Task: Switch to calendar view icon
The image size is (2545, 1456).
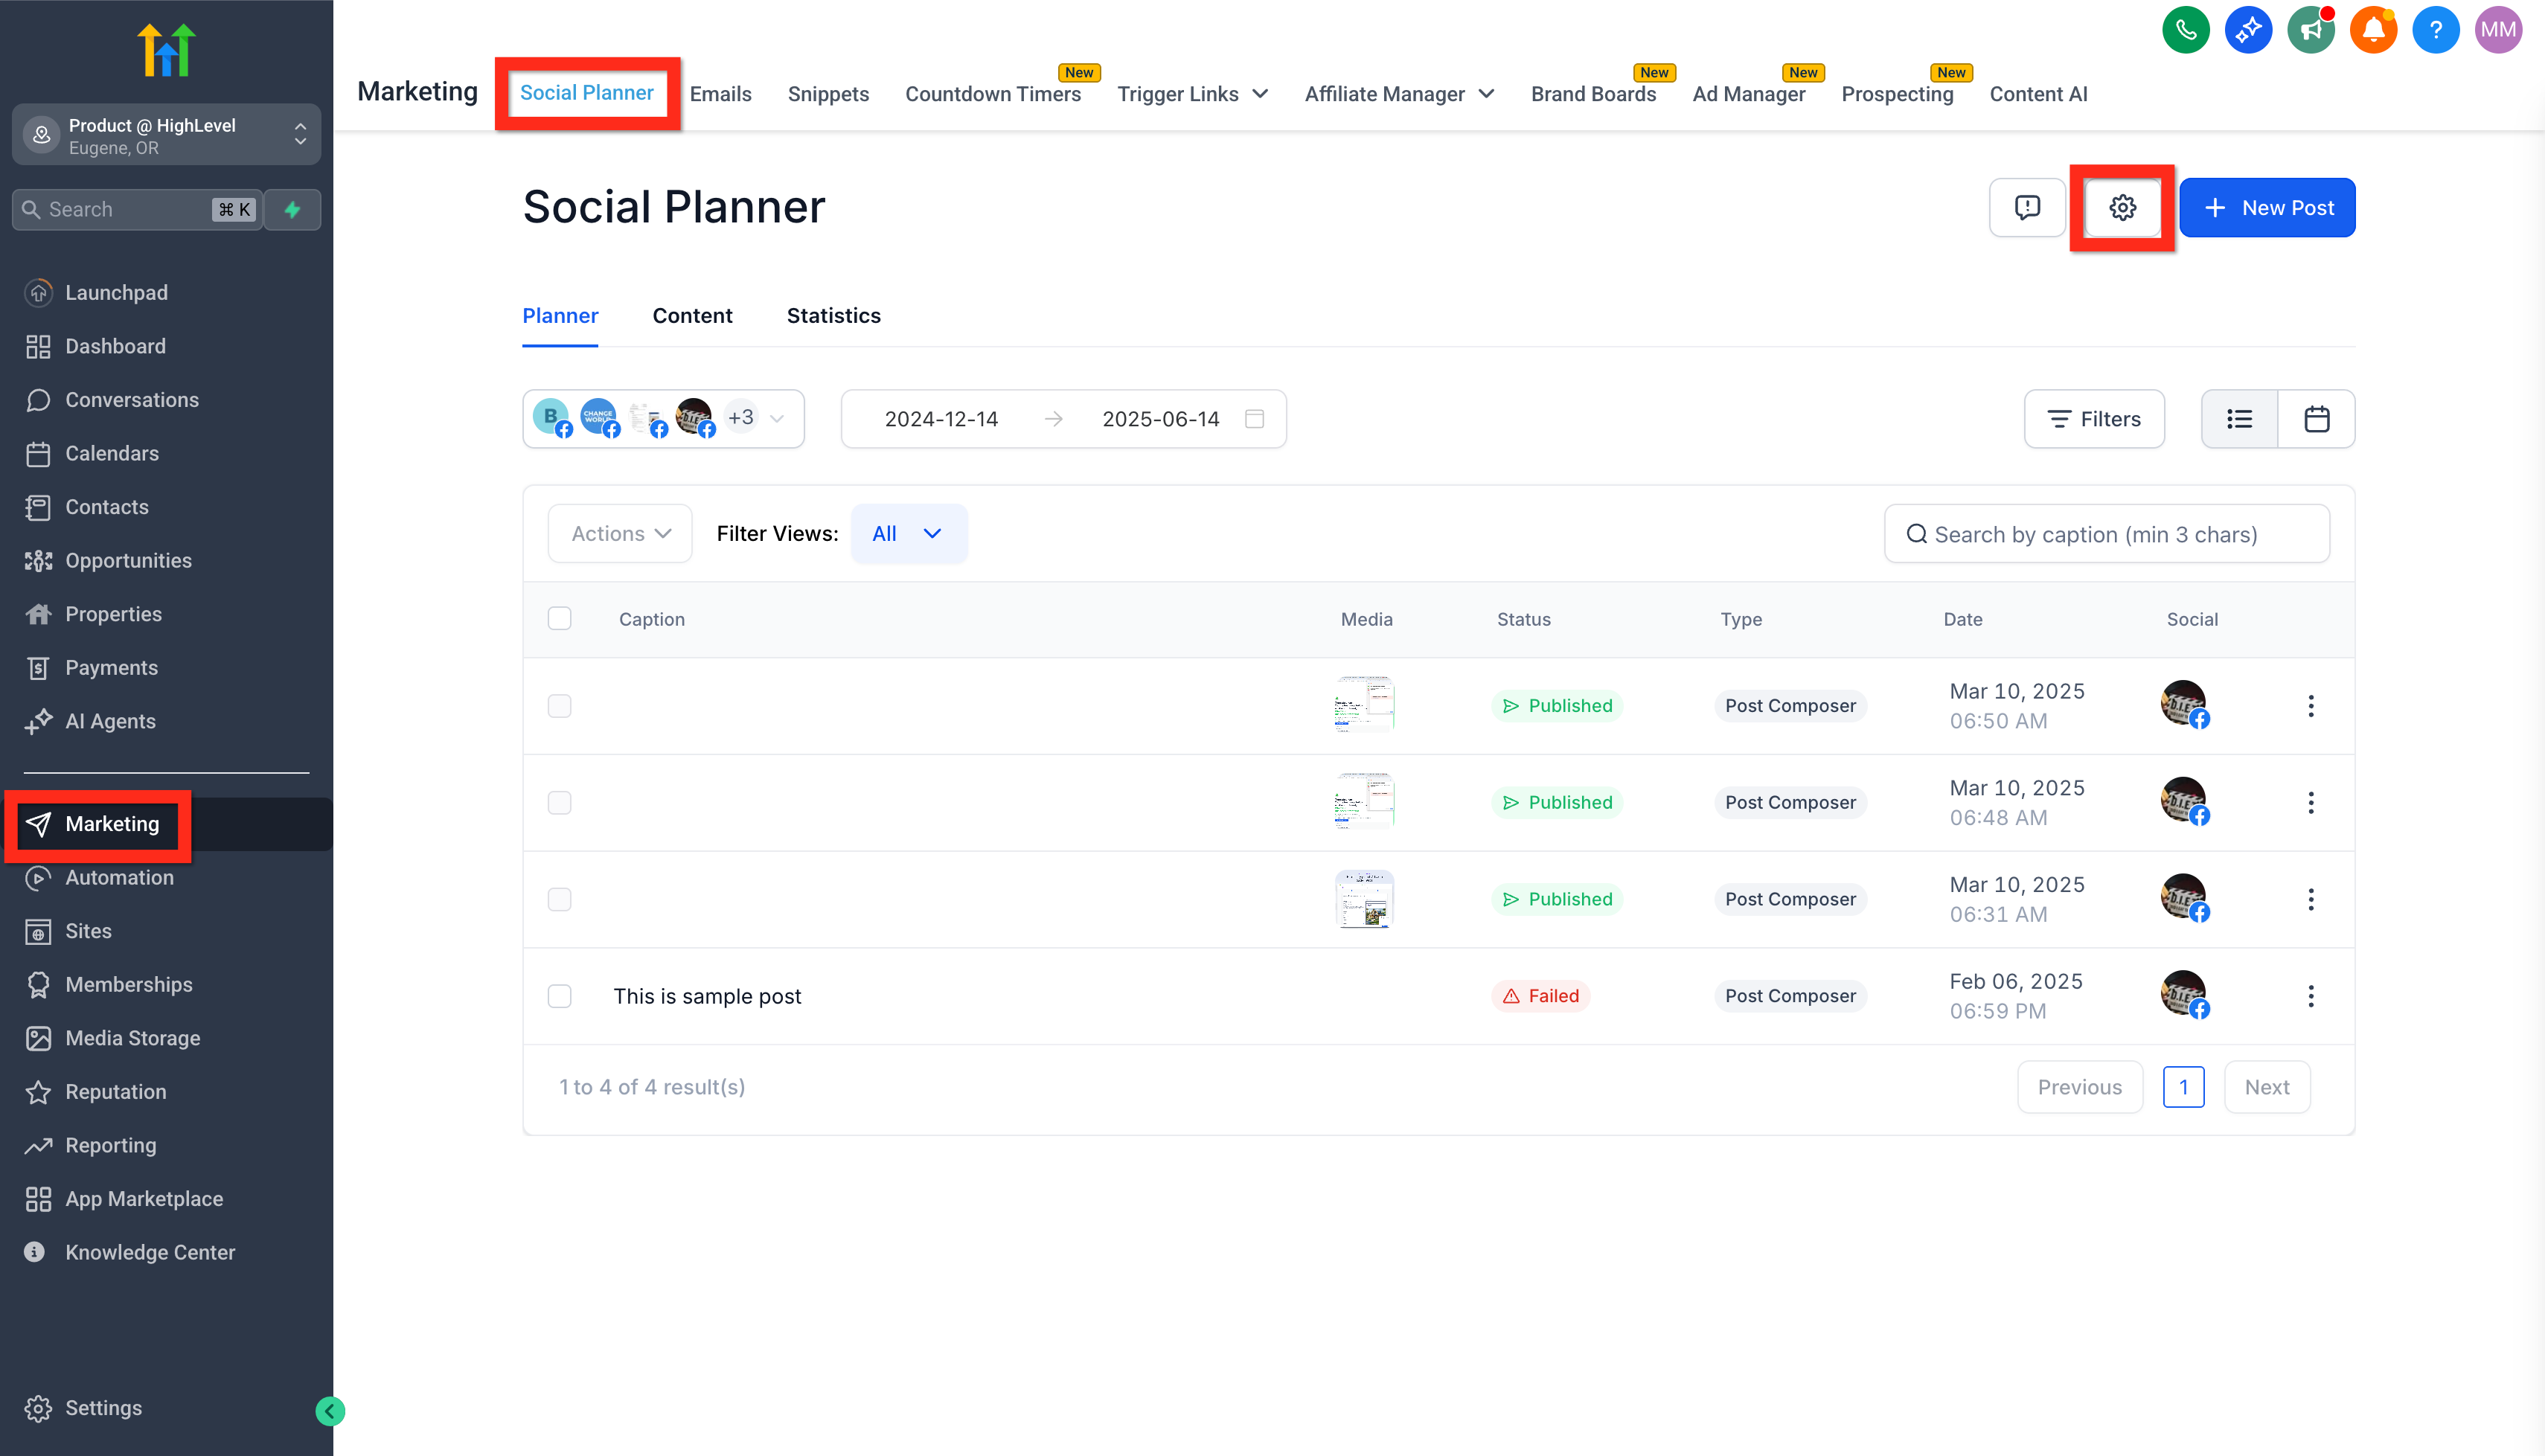Action: [x=2316, y=419]
